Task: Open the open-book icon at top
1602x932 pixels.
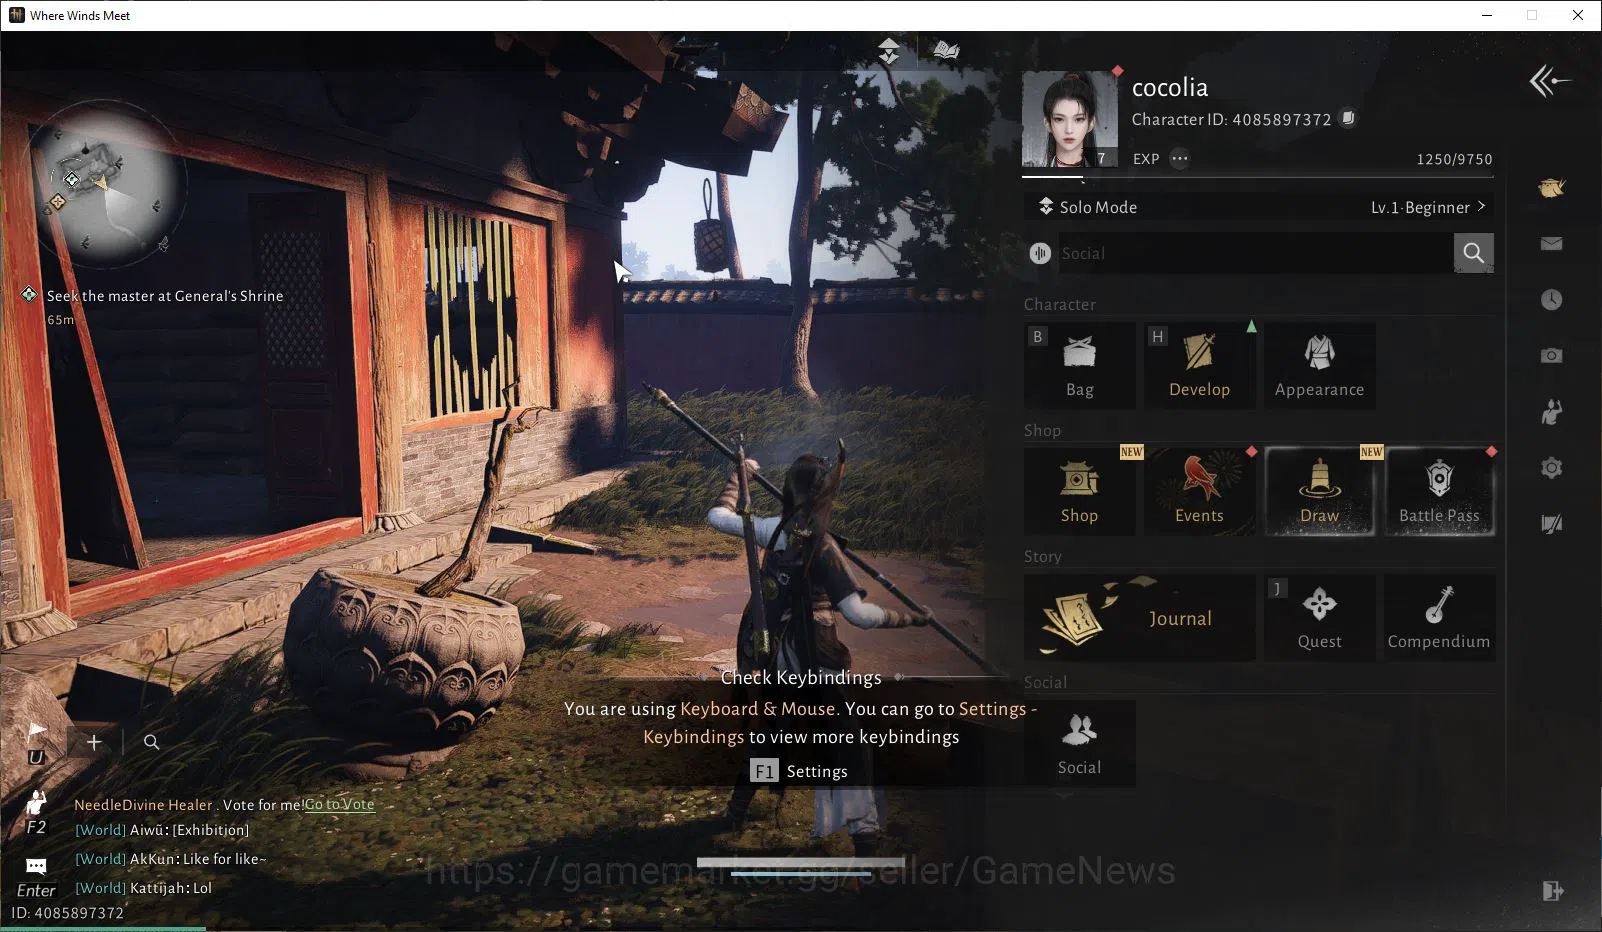Action: click(946, 50)
